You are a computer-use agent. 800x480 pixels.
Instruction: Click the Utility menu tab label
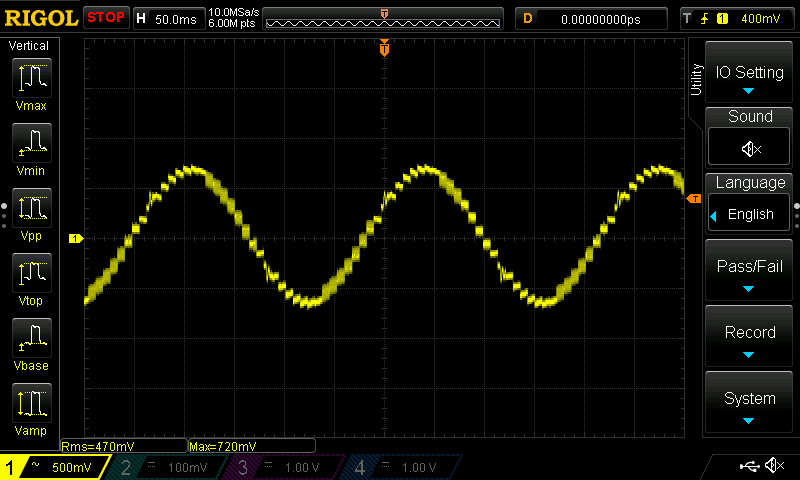696,80
